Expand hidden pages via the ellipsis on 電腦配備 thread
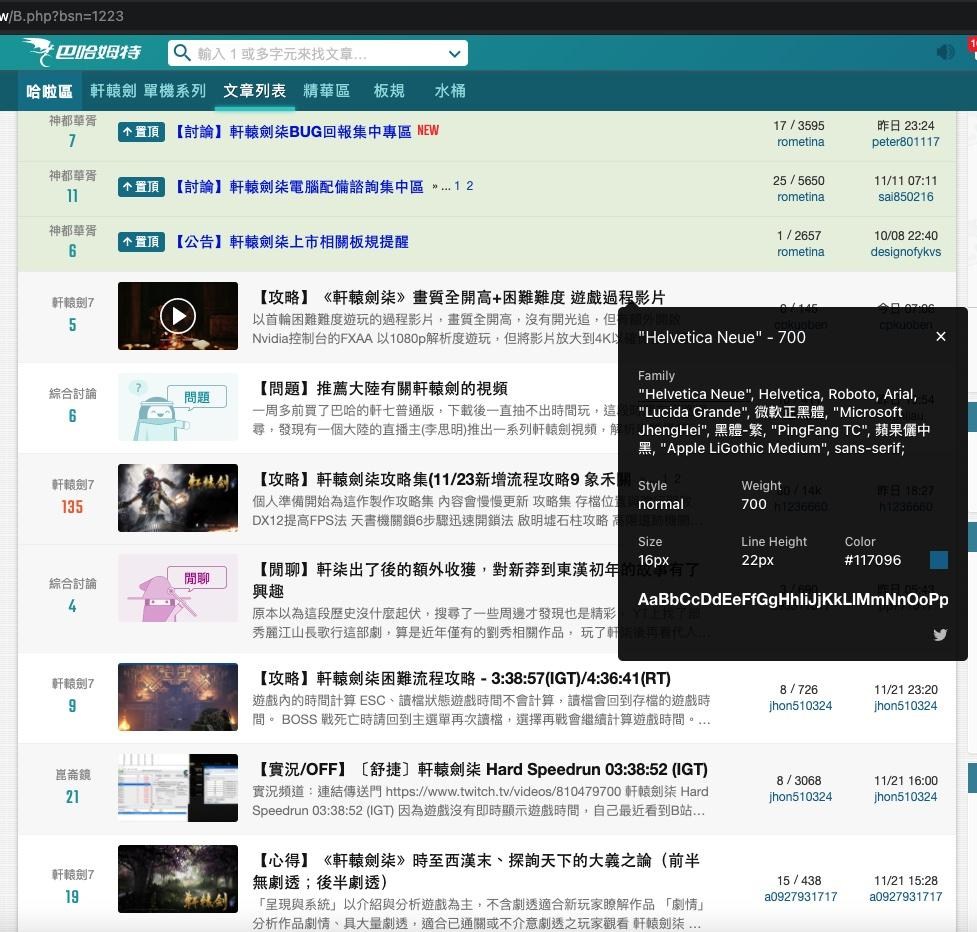 click(447, 186)
